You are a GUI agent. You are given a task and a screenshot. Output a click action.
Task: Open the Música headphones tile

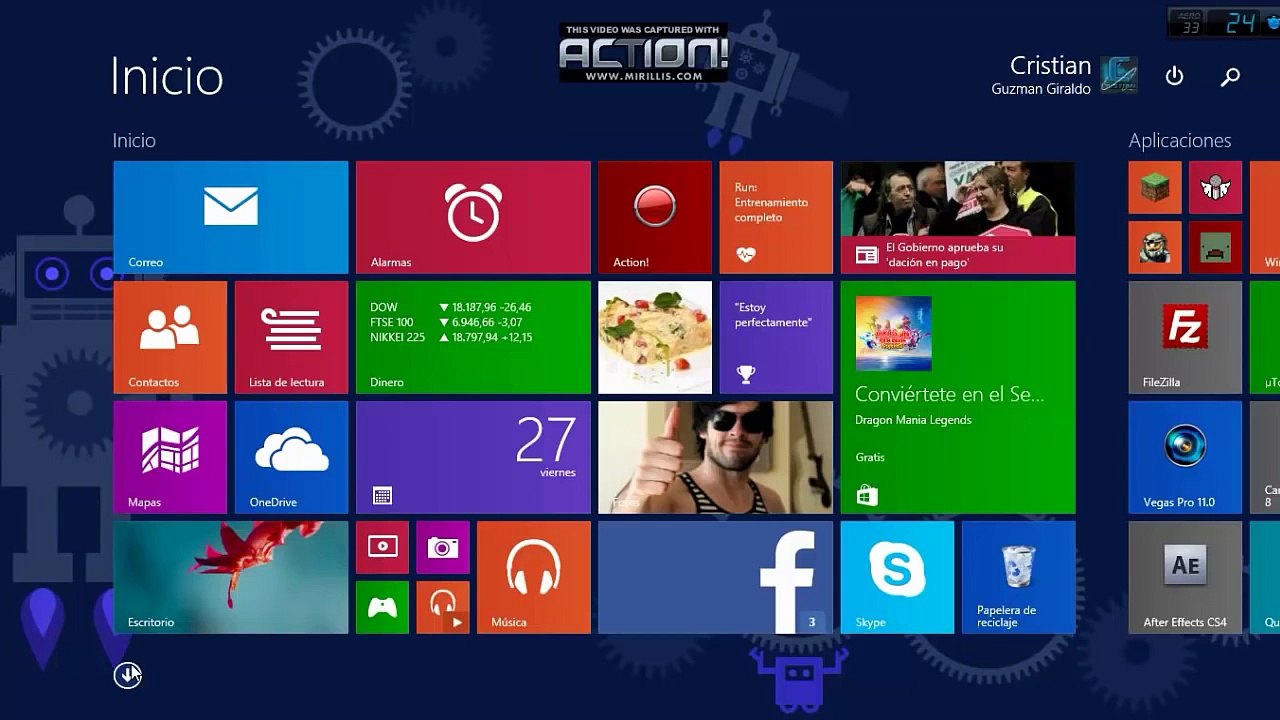[534, 577]
